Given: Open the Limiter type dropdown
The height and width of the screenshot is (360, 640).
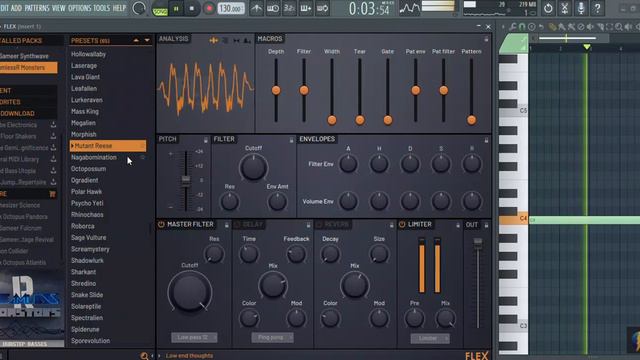Looking at the screenshot, I should click(x=430, y=338).
